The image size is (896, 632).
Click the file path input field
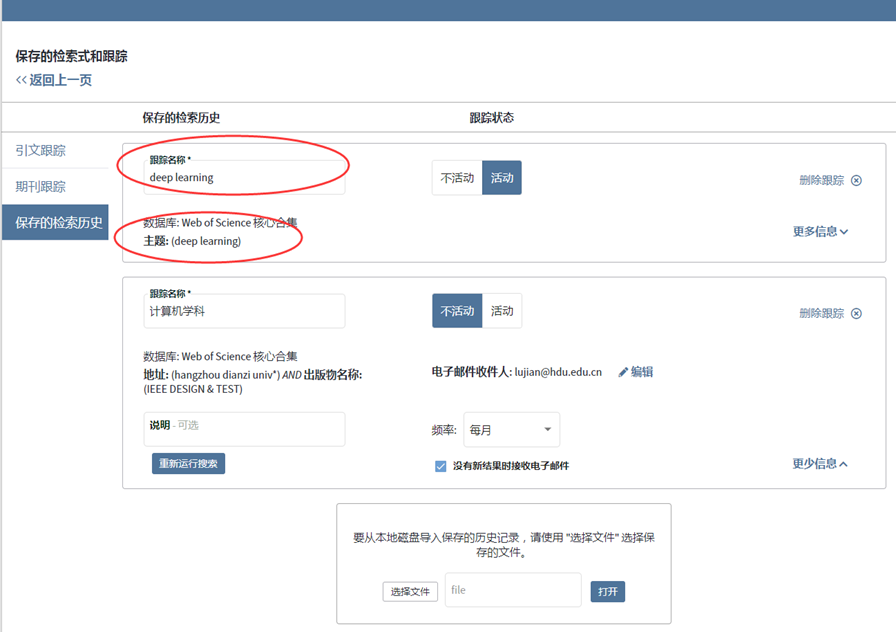click(x=513, y=590)
